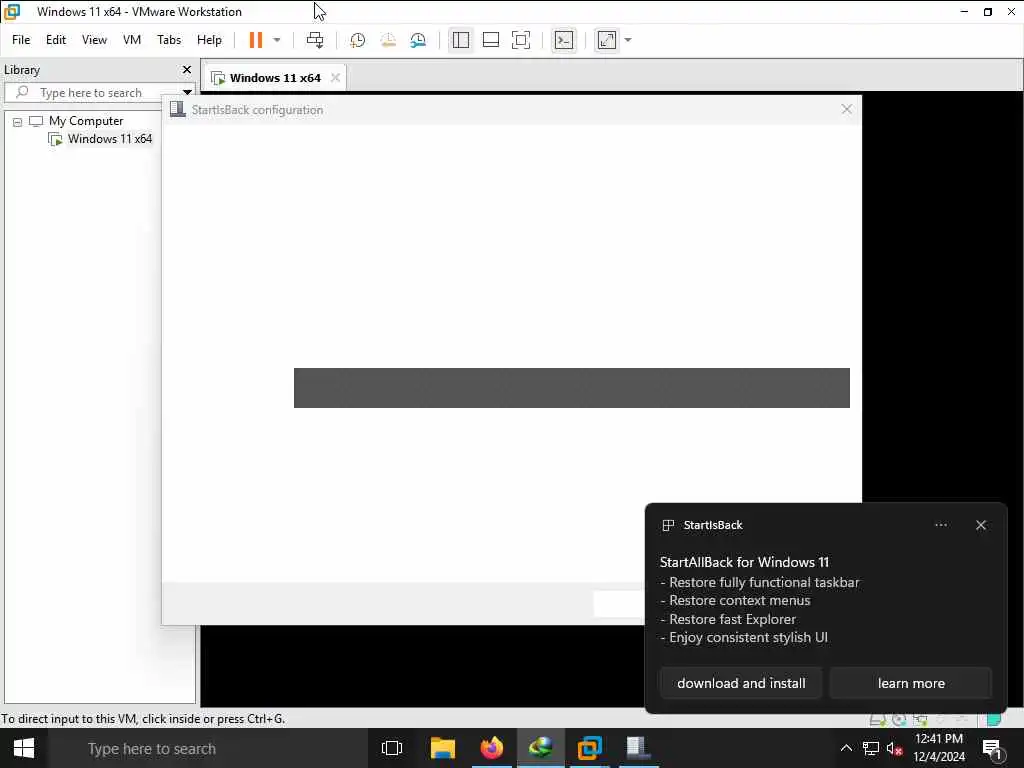Switch to the Windows 11 x64 tab
The width and height of the screenshot is (1024, 768).
[x=275, y=78]
